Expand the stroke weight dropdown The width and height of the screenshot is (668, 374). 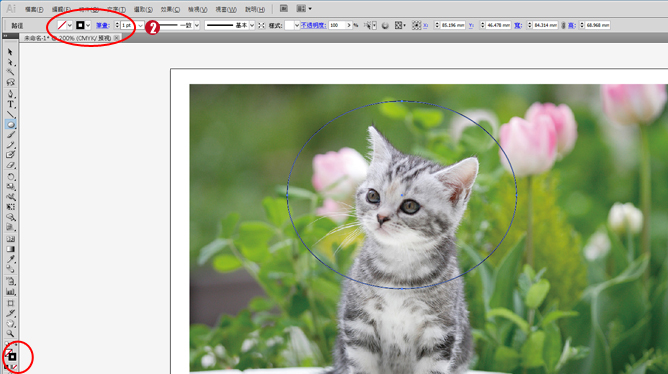pyautogui.click(x=140, y=26)
